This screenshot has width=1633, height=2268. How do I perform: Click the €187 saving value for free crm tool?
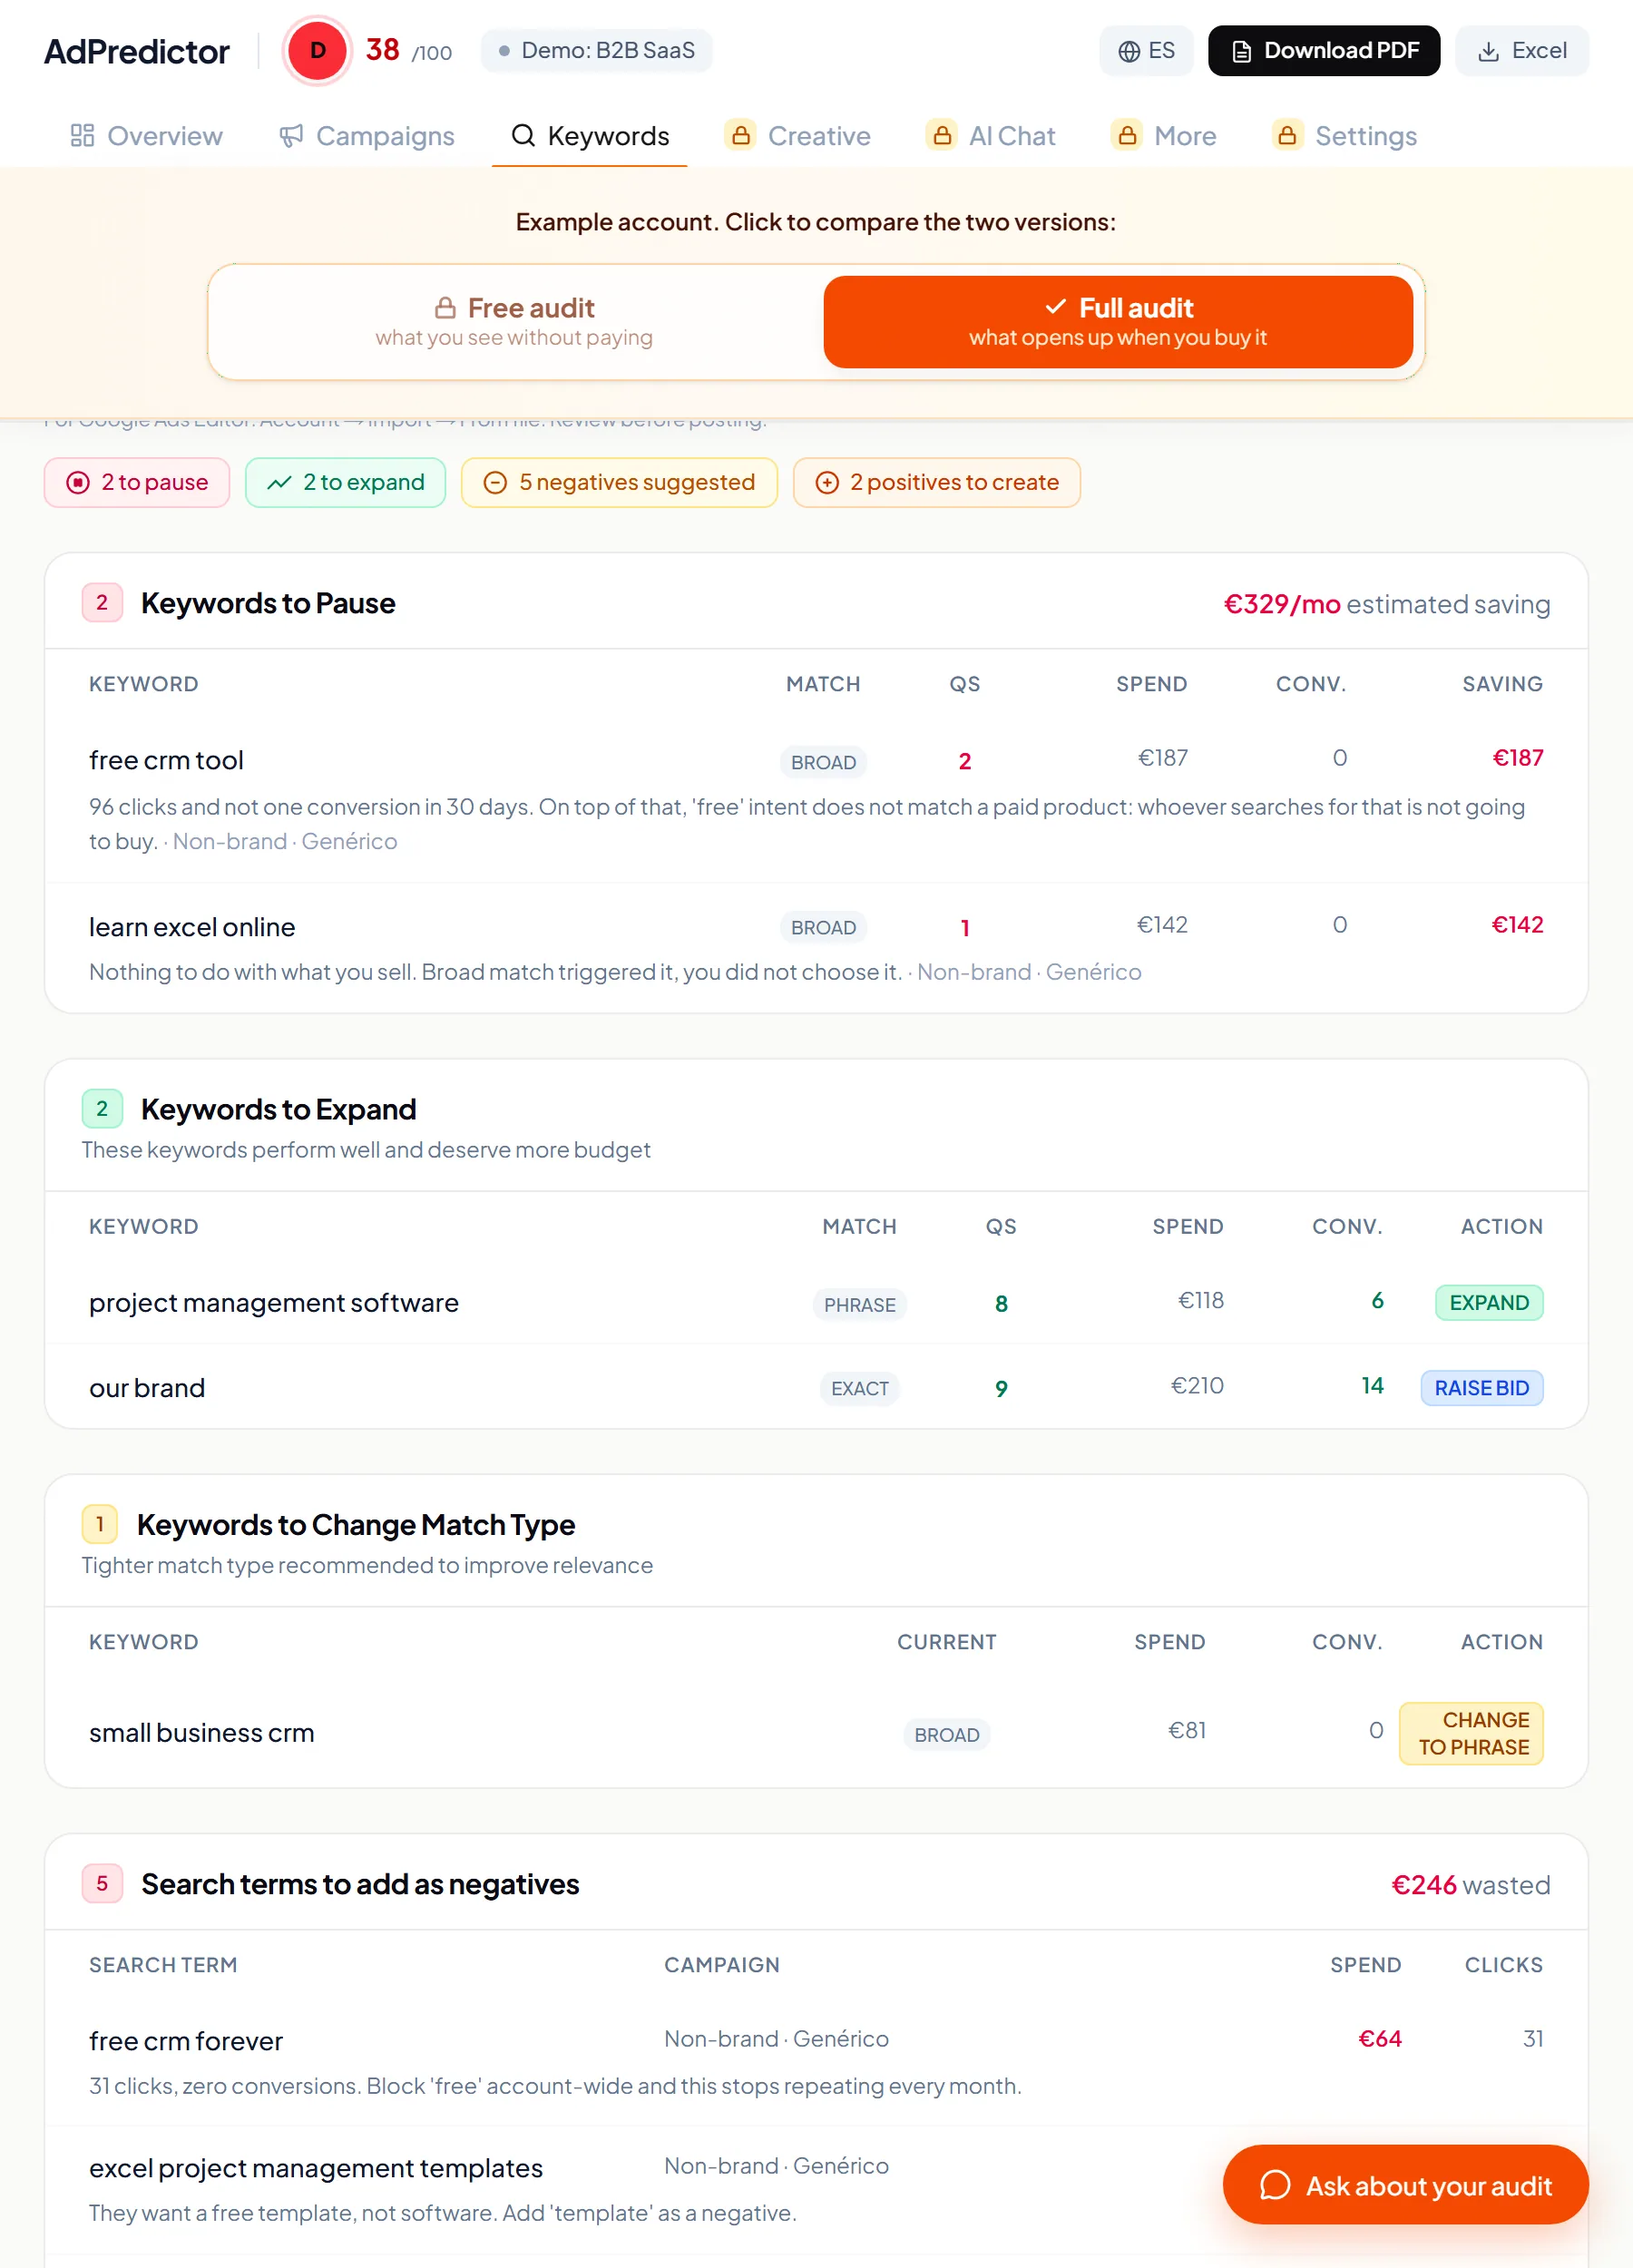pyautogui.click(x=1517, y=757)
